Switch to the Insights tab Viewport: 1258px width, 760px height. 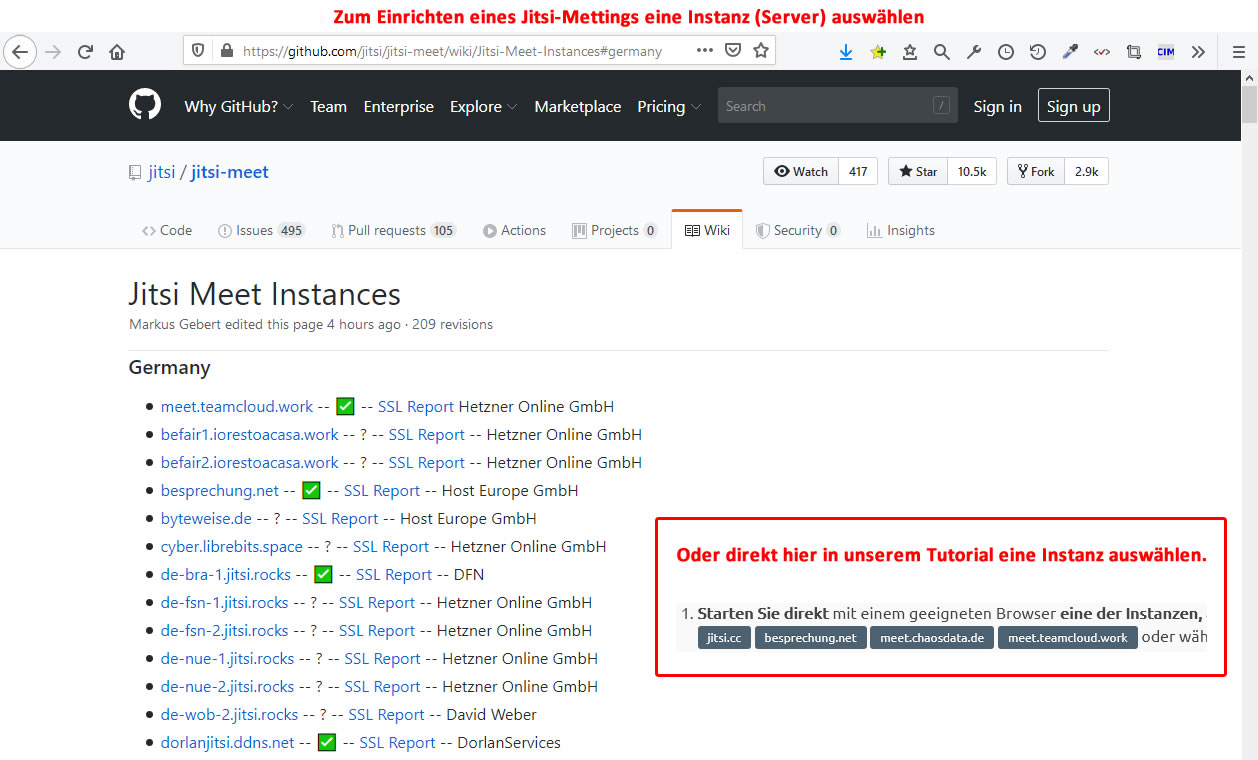[901, 230]
